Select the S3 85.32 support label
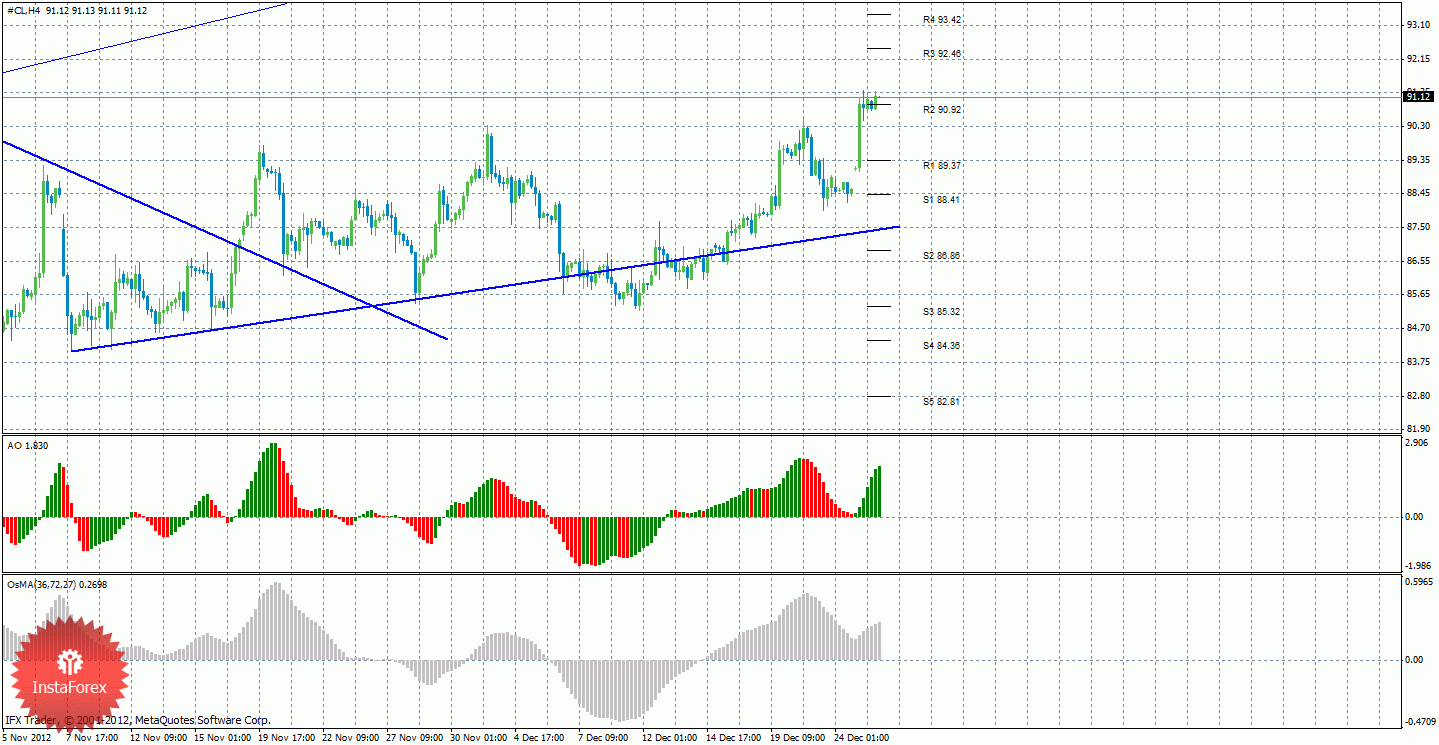This screenshot has height=745, width=1439. [x=942, y=312]
